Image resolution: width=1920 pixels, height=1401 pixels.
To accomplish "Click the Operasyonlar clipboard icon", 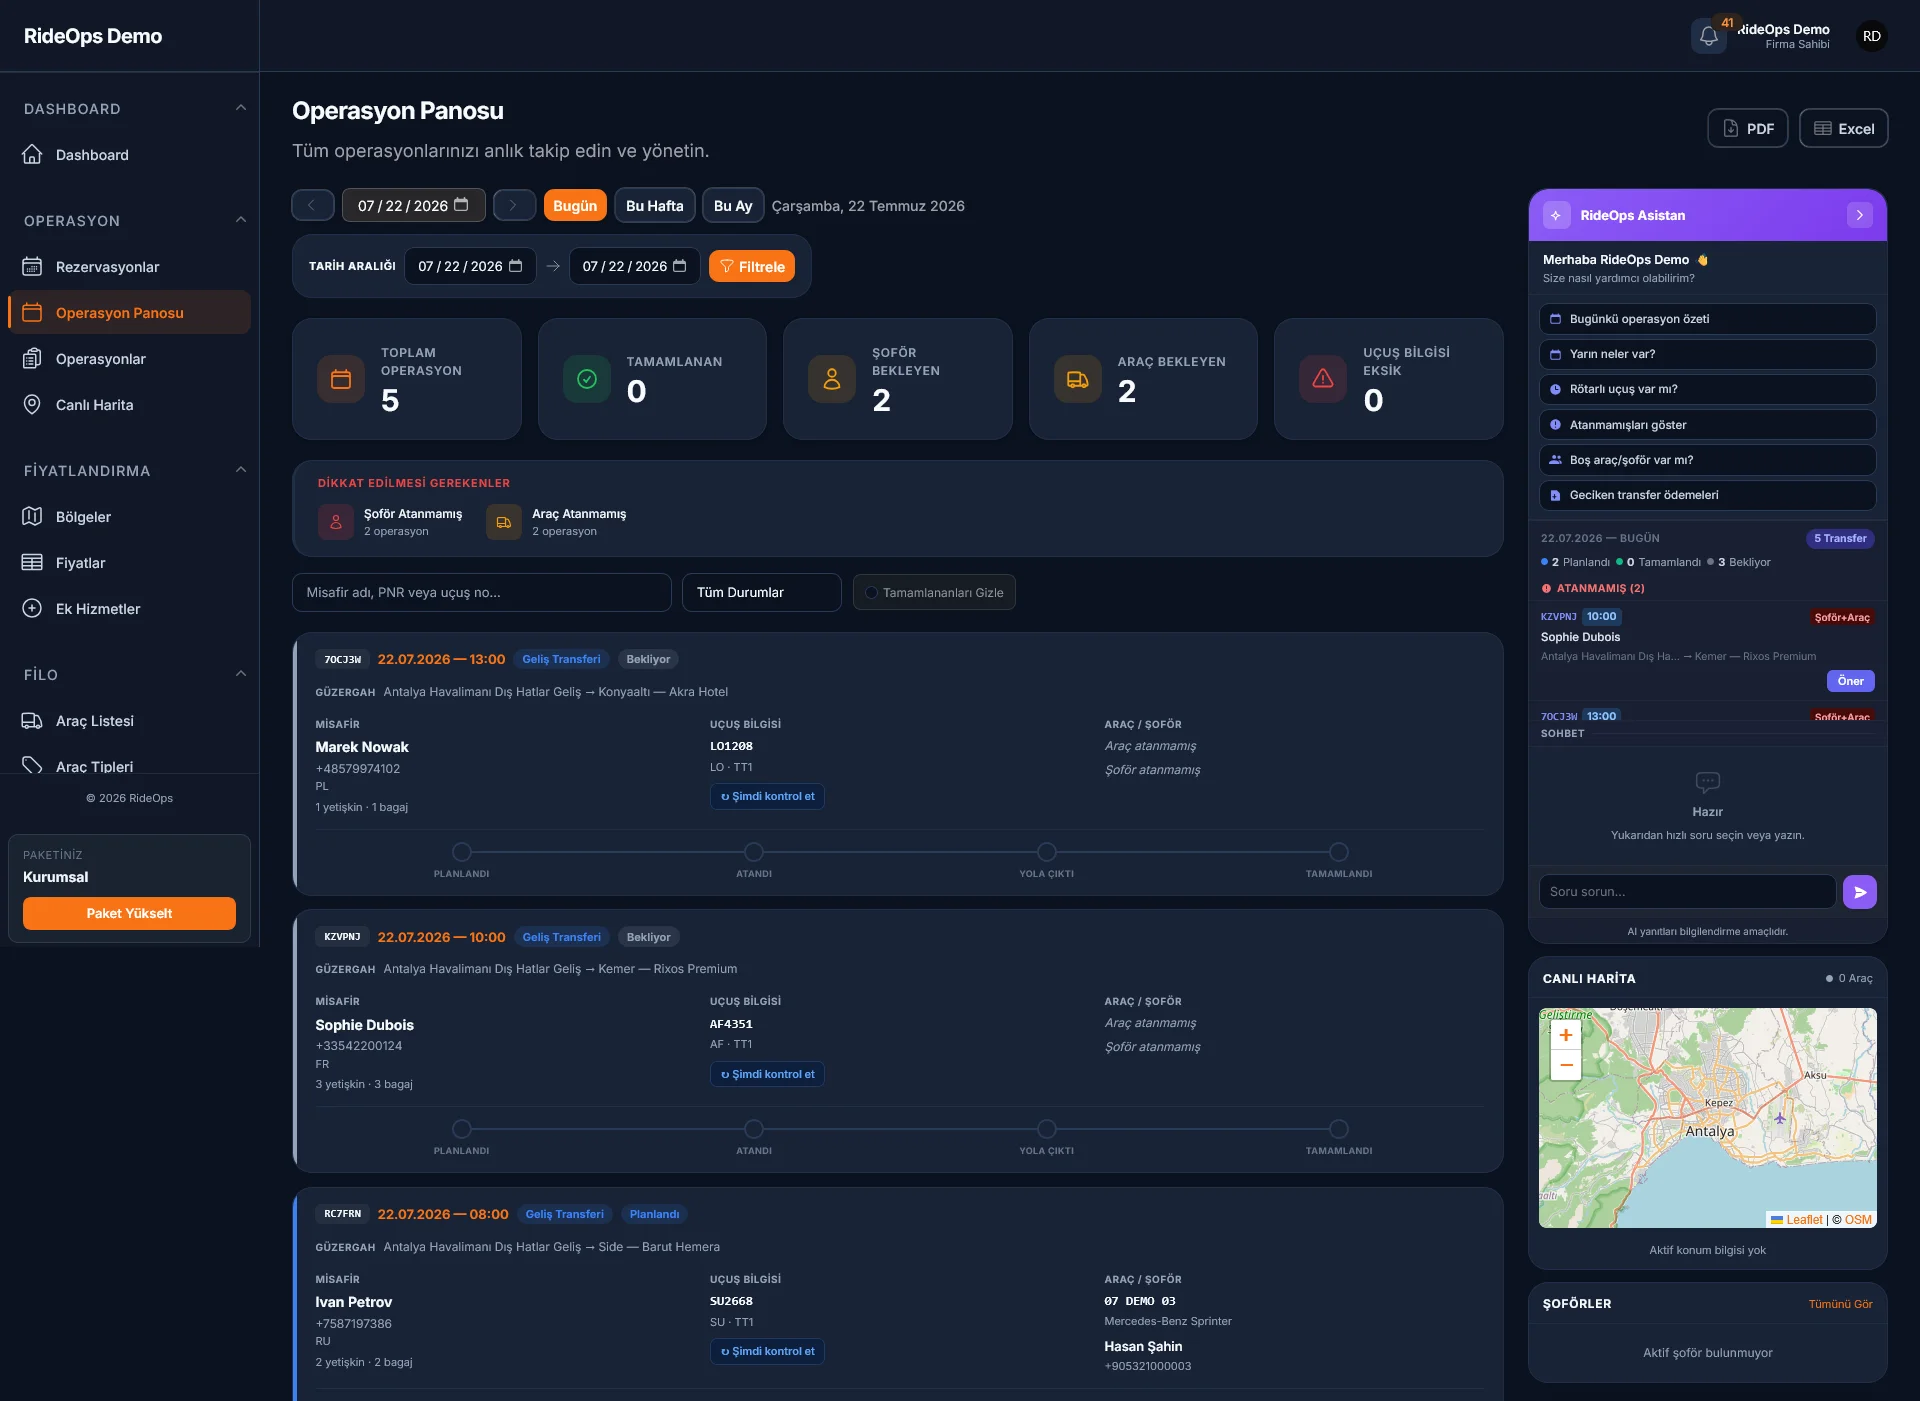I will tap(32, 359).
